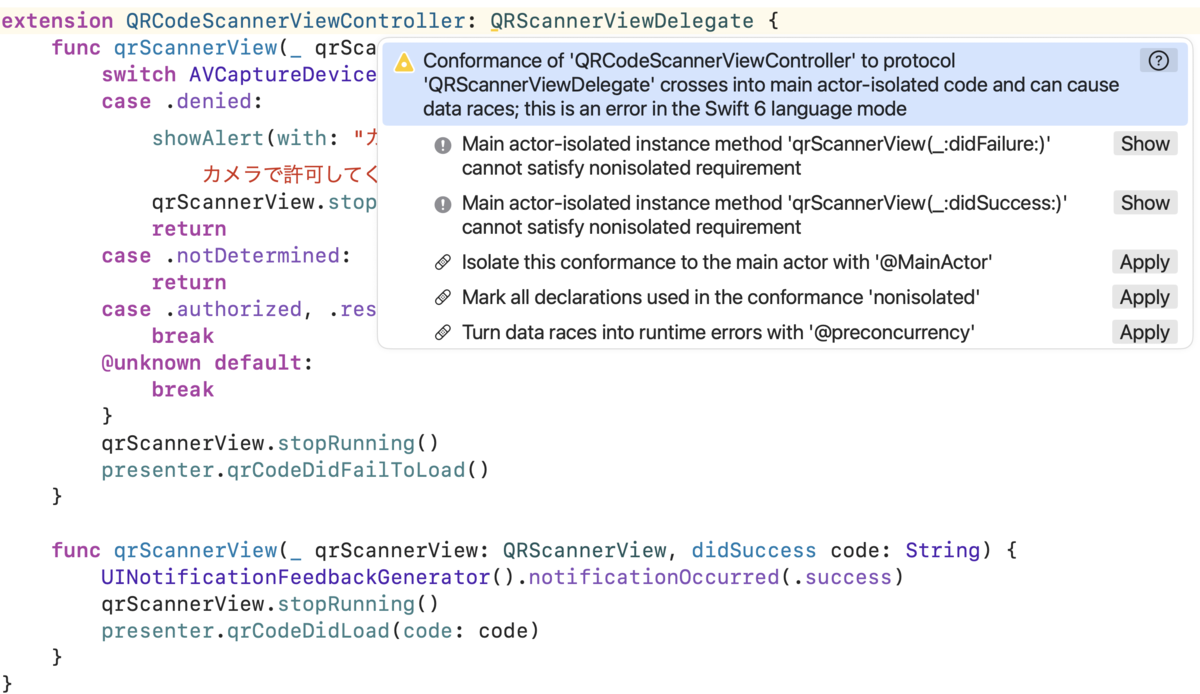1200x694 pixels.
Task: Click notificationOccurred(.success) call
Action: point(716,578)
